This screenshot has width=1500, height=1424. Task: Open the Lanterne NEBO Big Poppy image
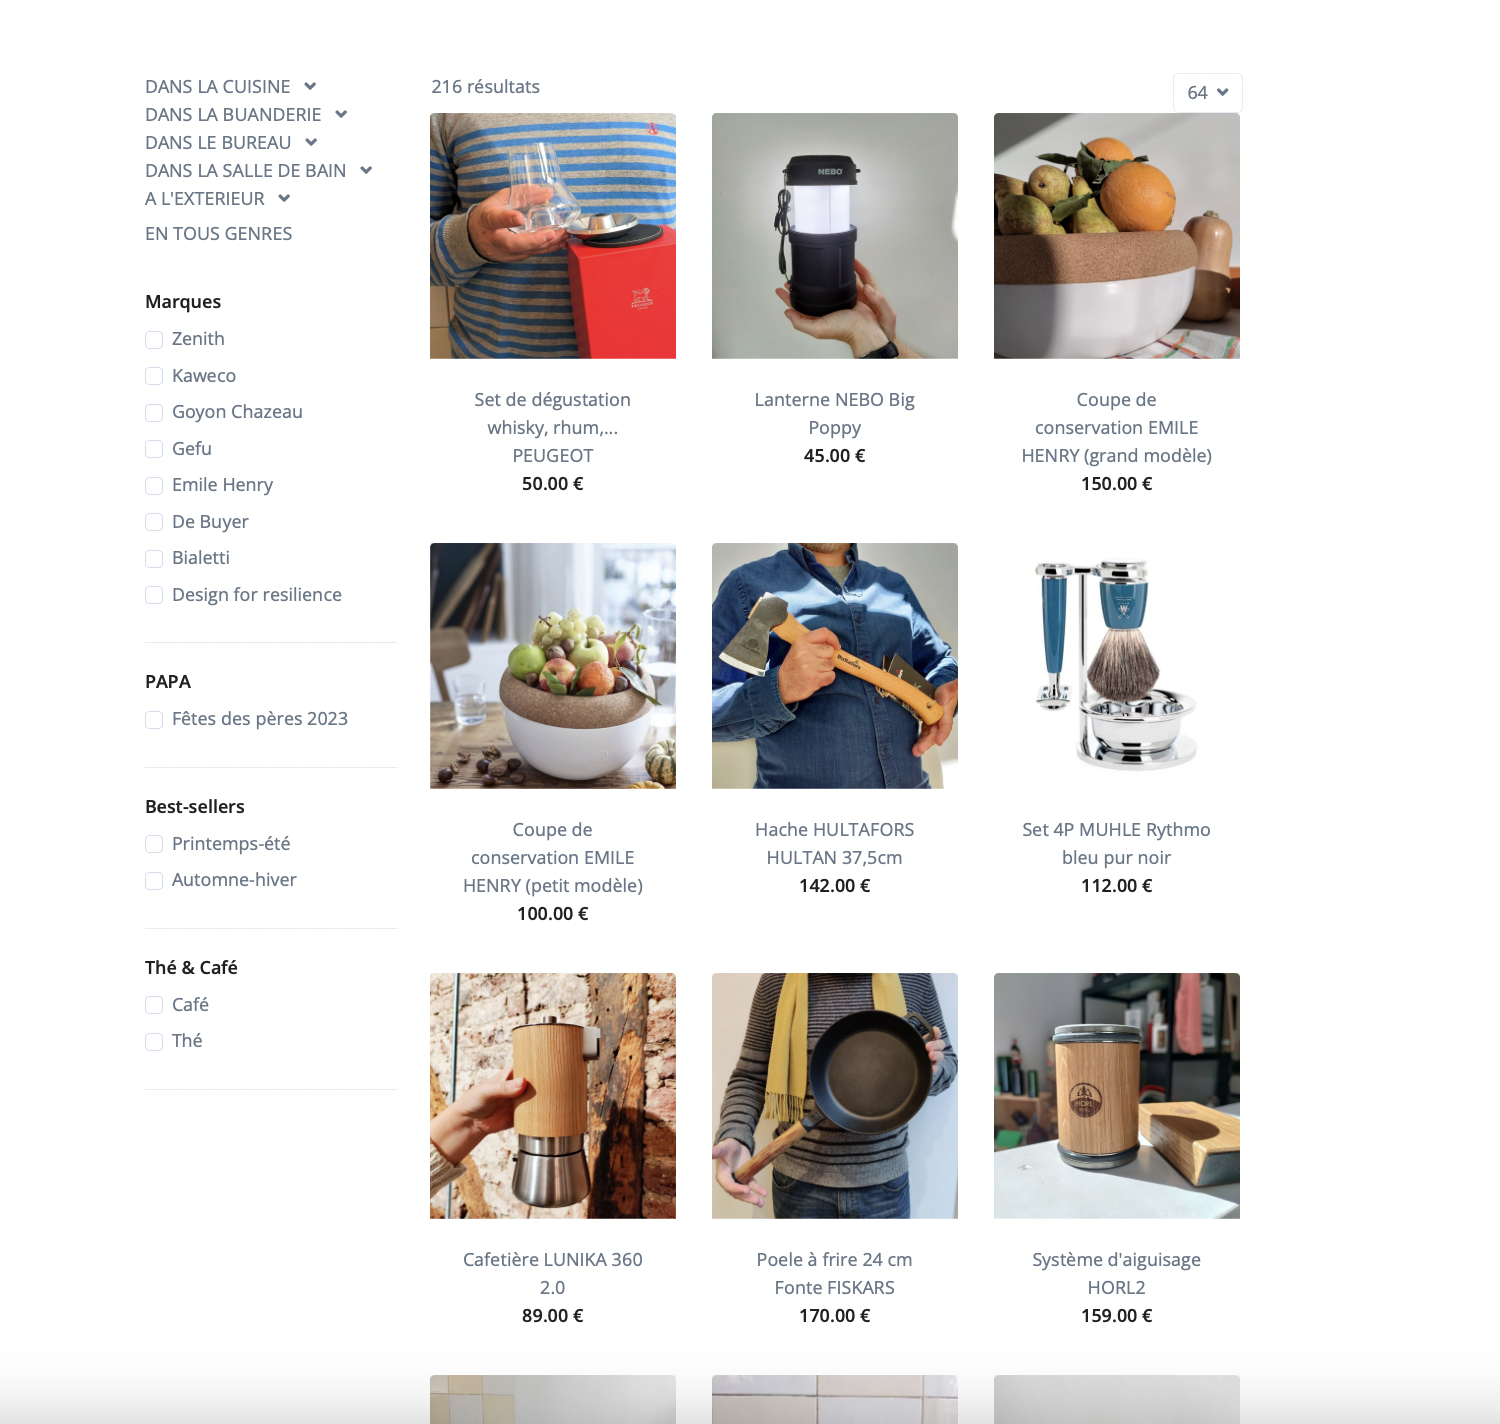[835, 236]
